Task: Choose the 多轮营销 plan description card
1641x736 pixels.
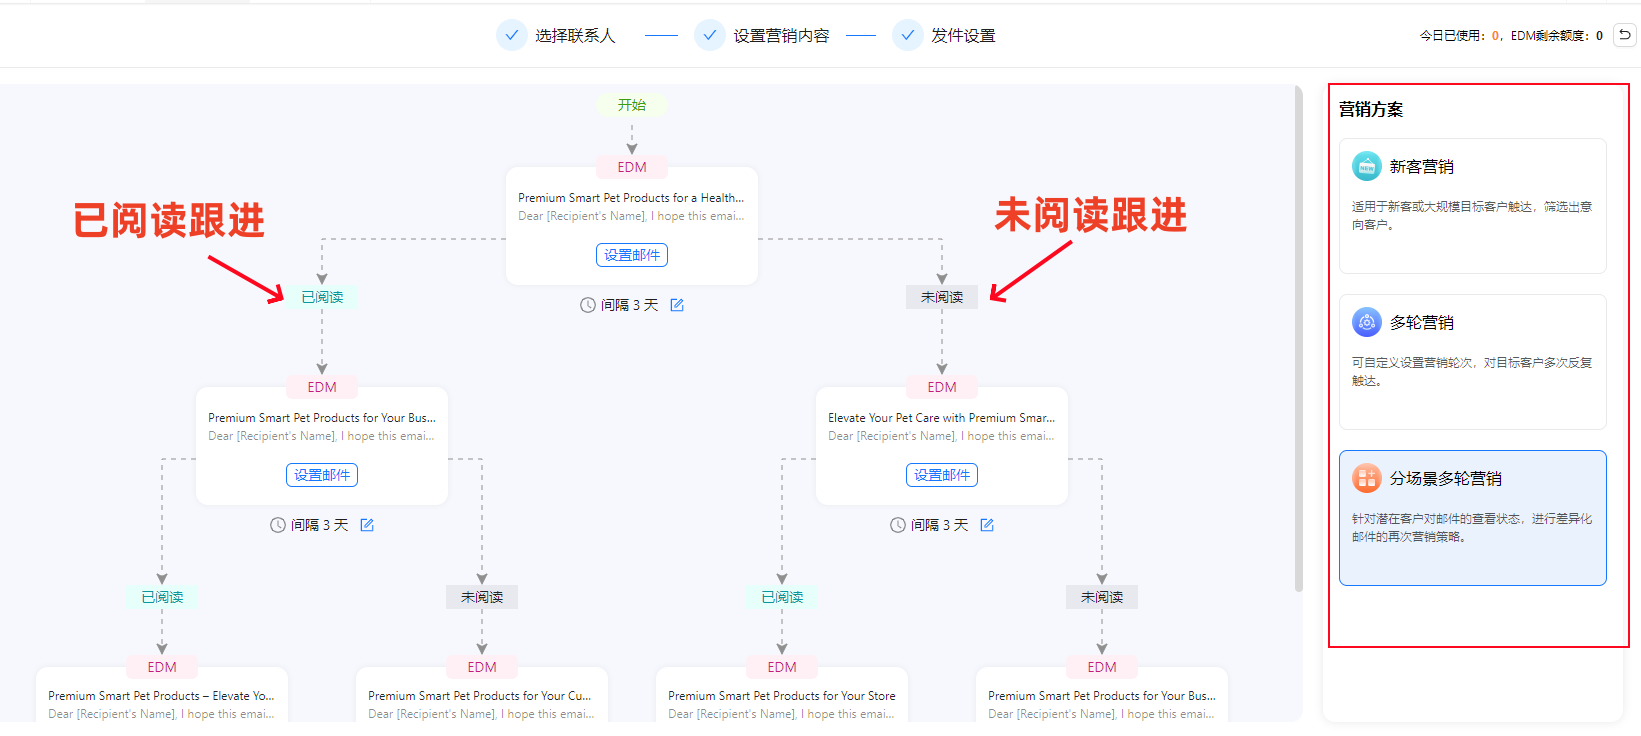Action: [1472, 372]
